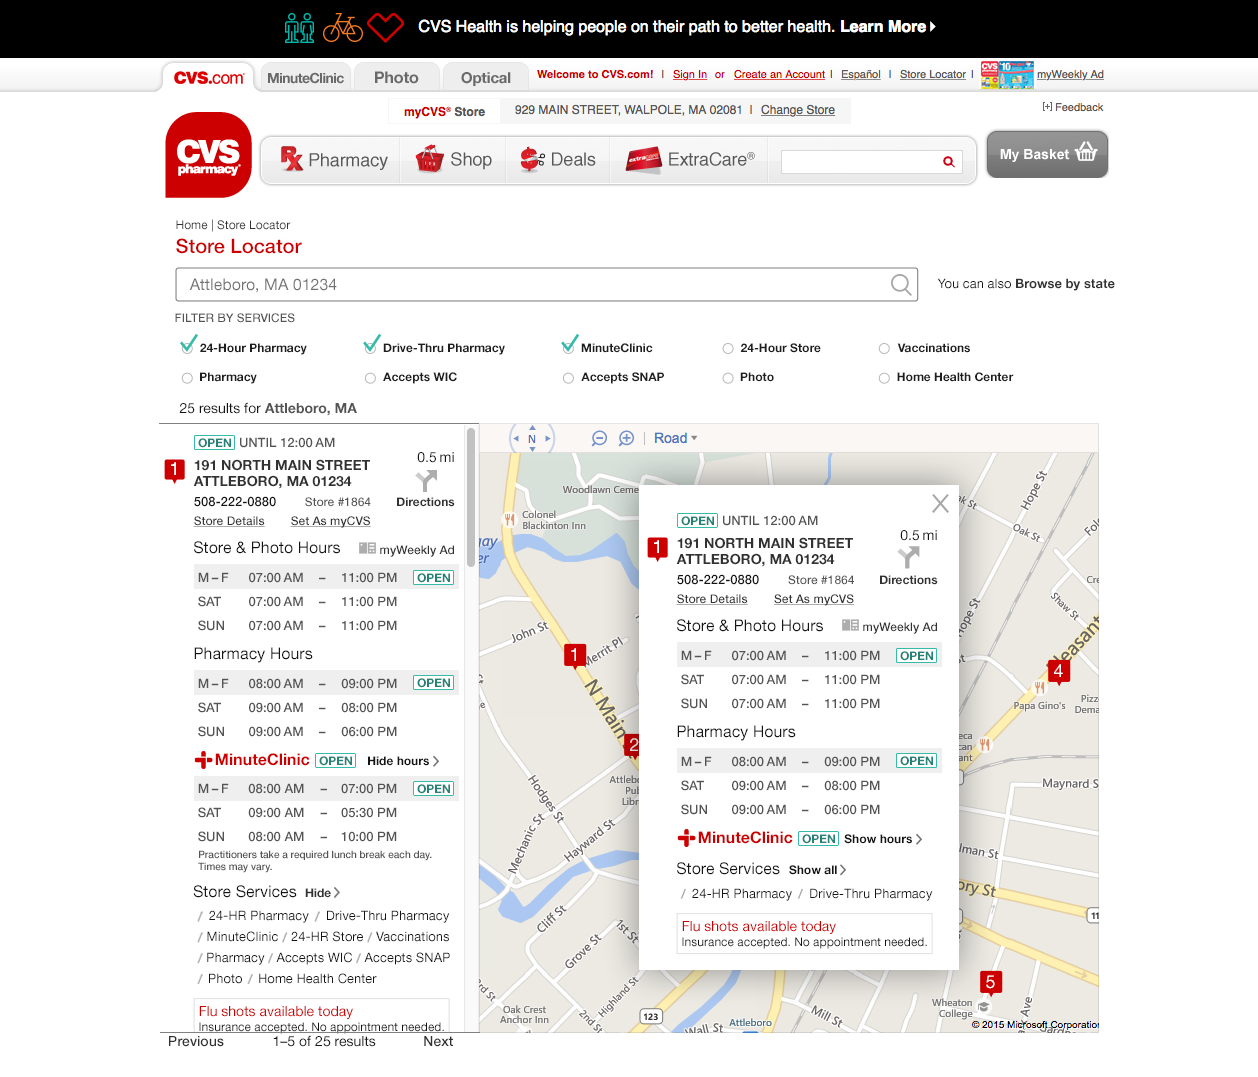This screenshot has height=1077, width=1258.
Task: Click the Attleboro, MA 01234 location field
Action: [547, 285]
